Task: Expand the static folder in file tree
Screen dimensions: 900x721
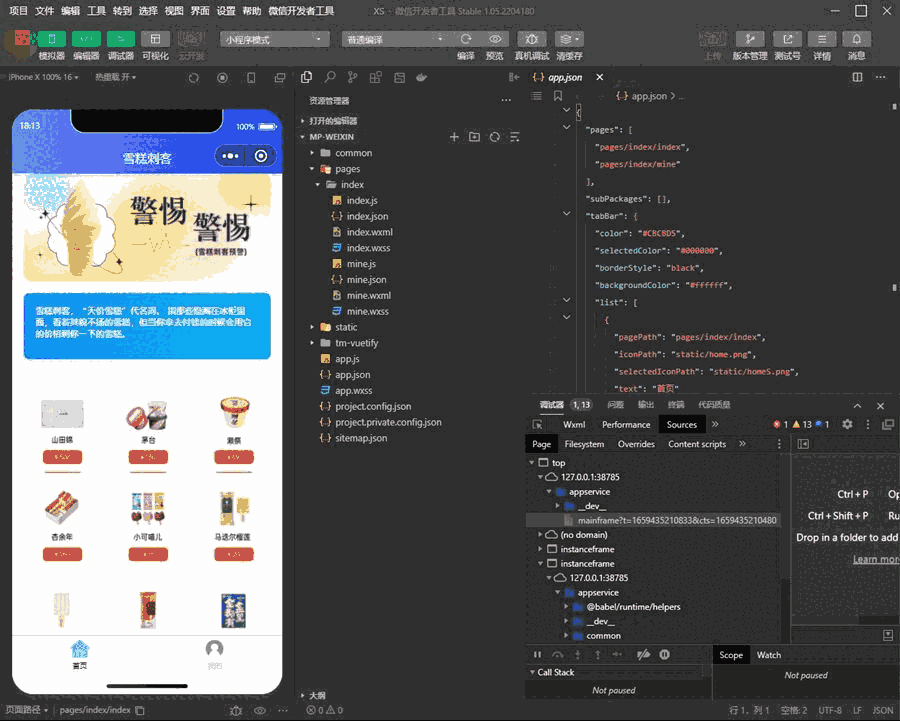Action: 346,327
